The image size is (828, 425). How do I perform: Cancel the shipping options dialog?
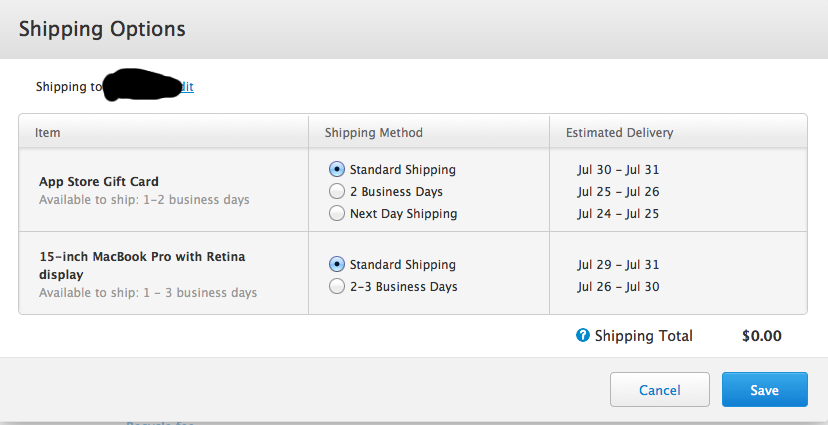660,390
